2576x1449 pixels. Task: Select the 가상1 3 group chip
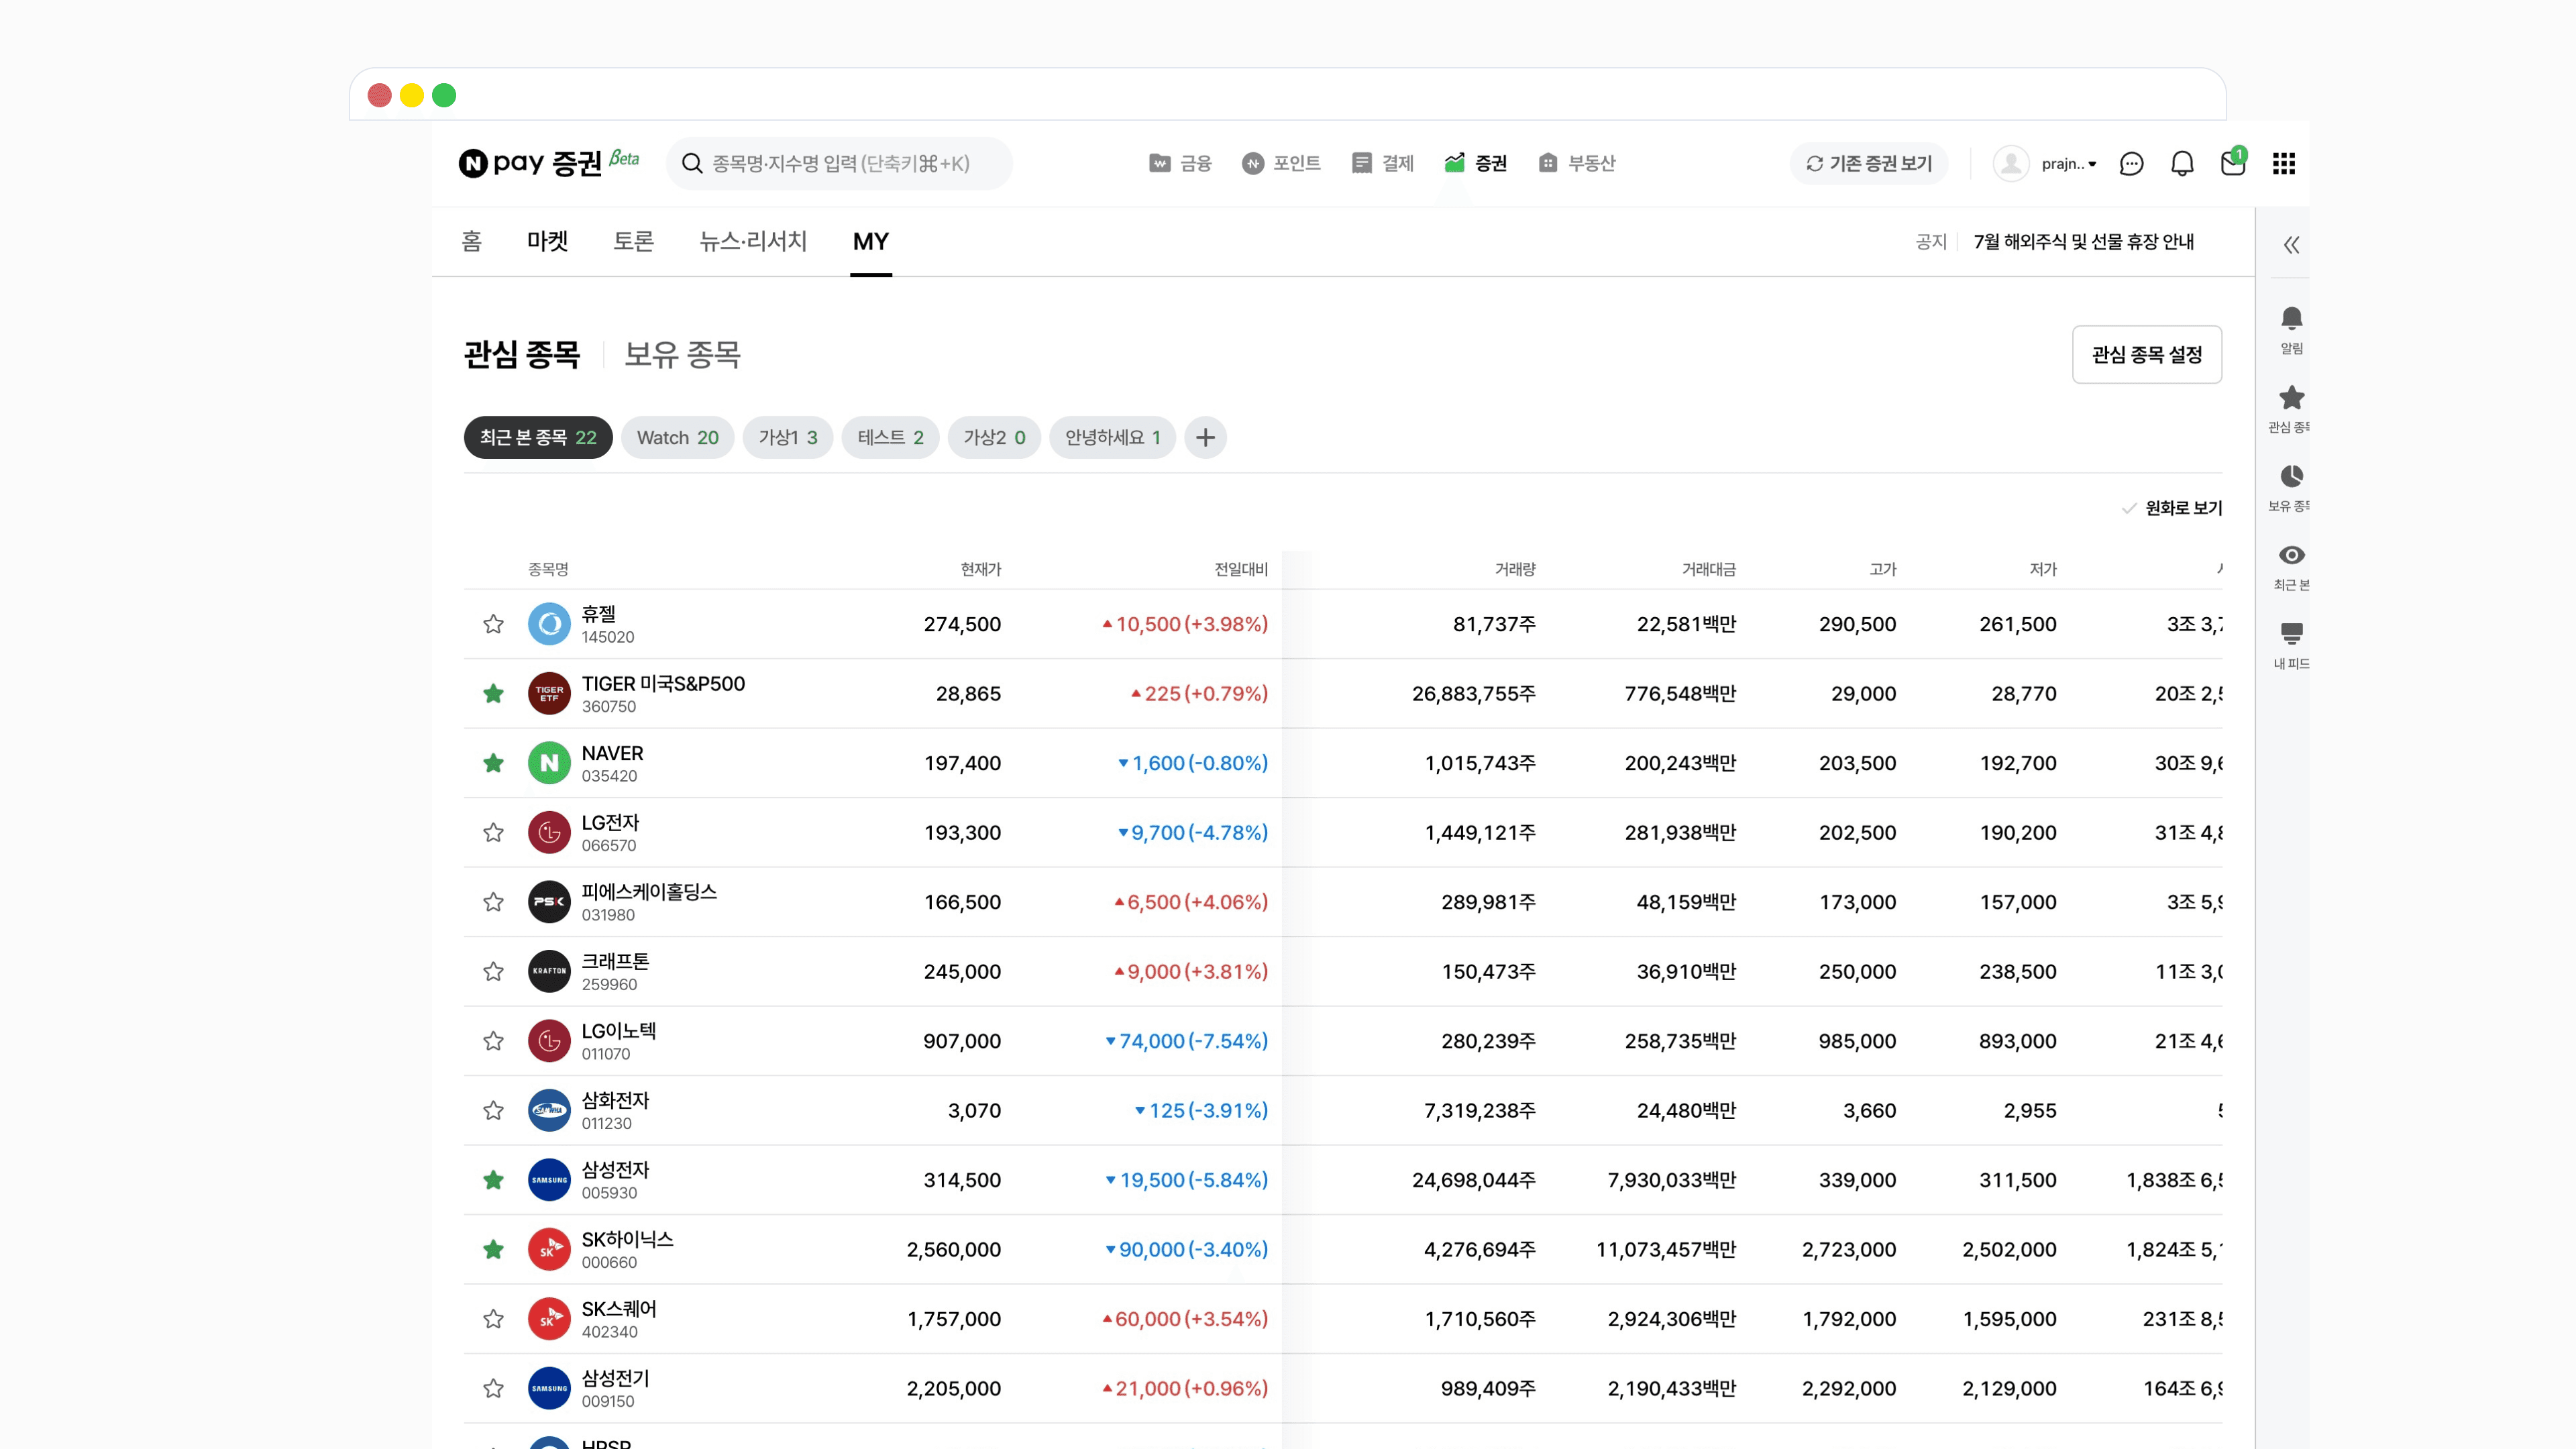click(x=788, y=437)
